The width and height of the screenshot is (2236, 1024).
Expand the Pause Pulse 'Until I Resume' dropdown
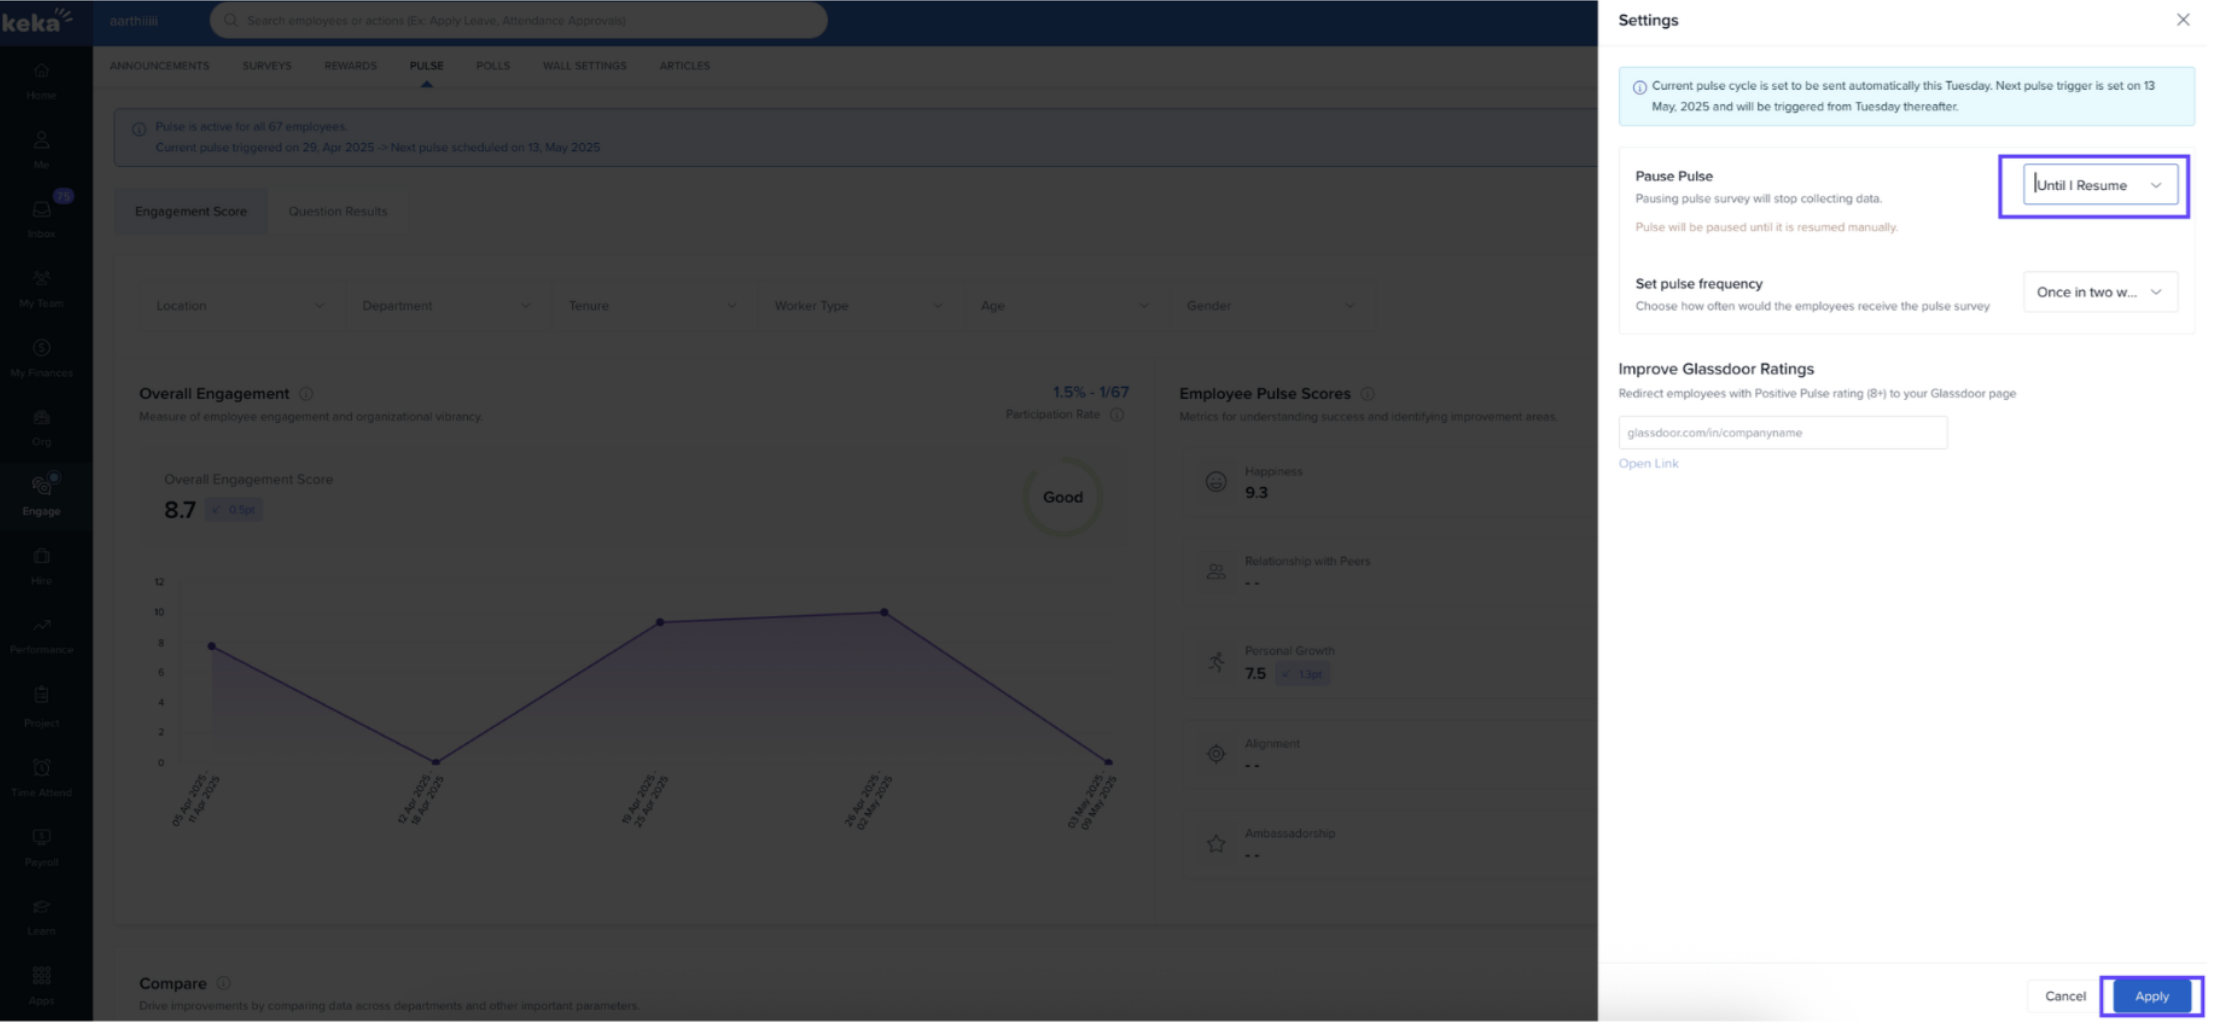(2099, 185)
